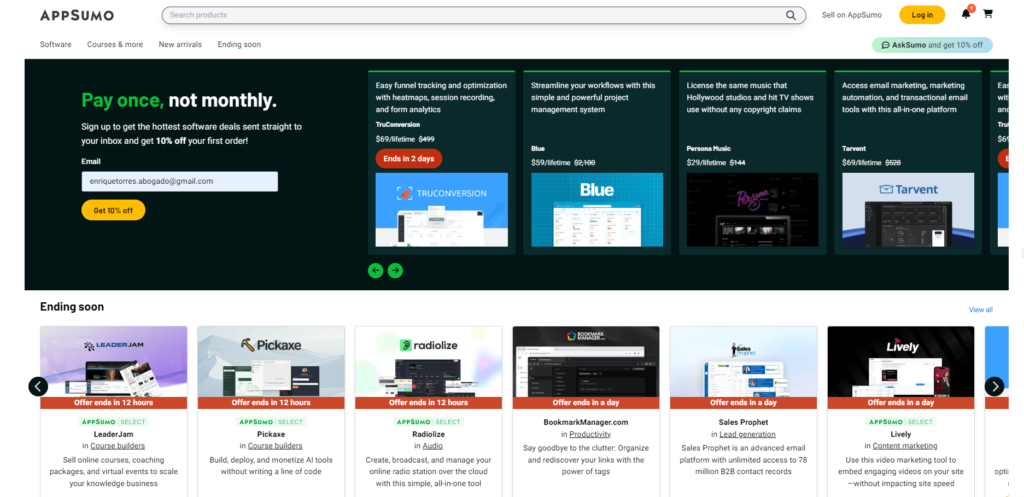Open Sell on AppSumo link
The width and height of the screenshot is (1024, 497).
852,15
